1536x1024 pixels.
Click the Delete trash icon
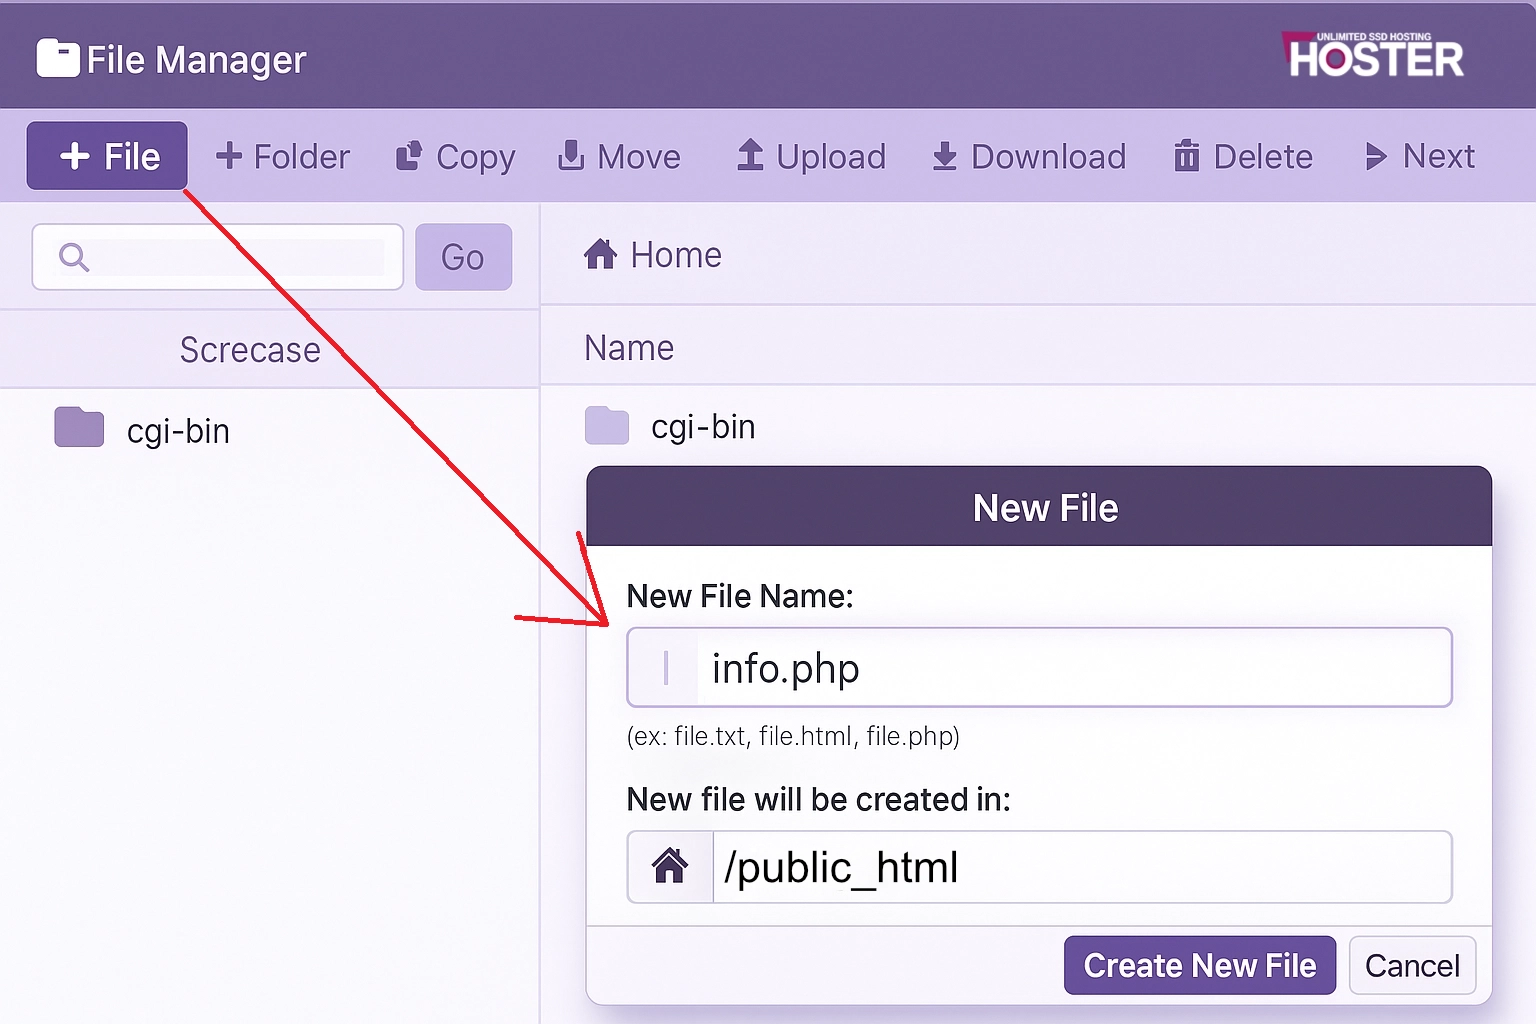coord(1188,156)
